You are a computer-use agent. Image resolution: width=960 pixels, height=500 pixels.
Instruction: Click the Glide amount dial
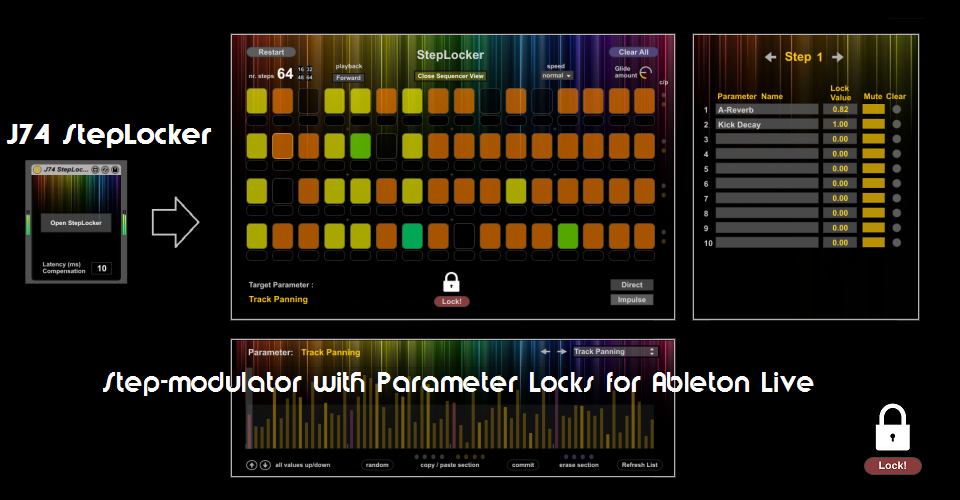coord(646,73)
